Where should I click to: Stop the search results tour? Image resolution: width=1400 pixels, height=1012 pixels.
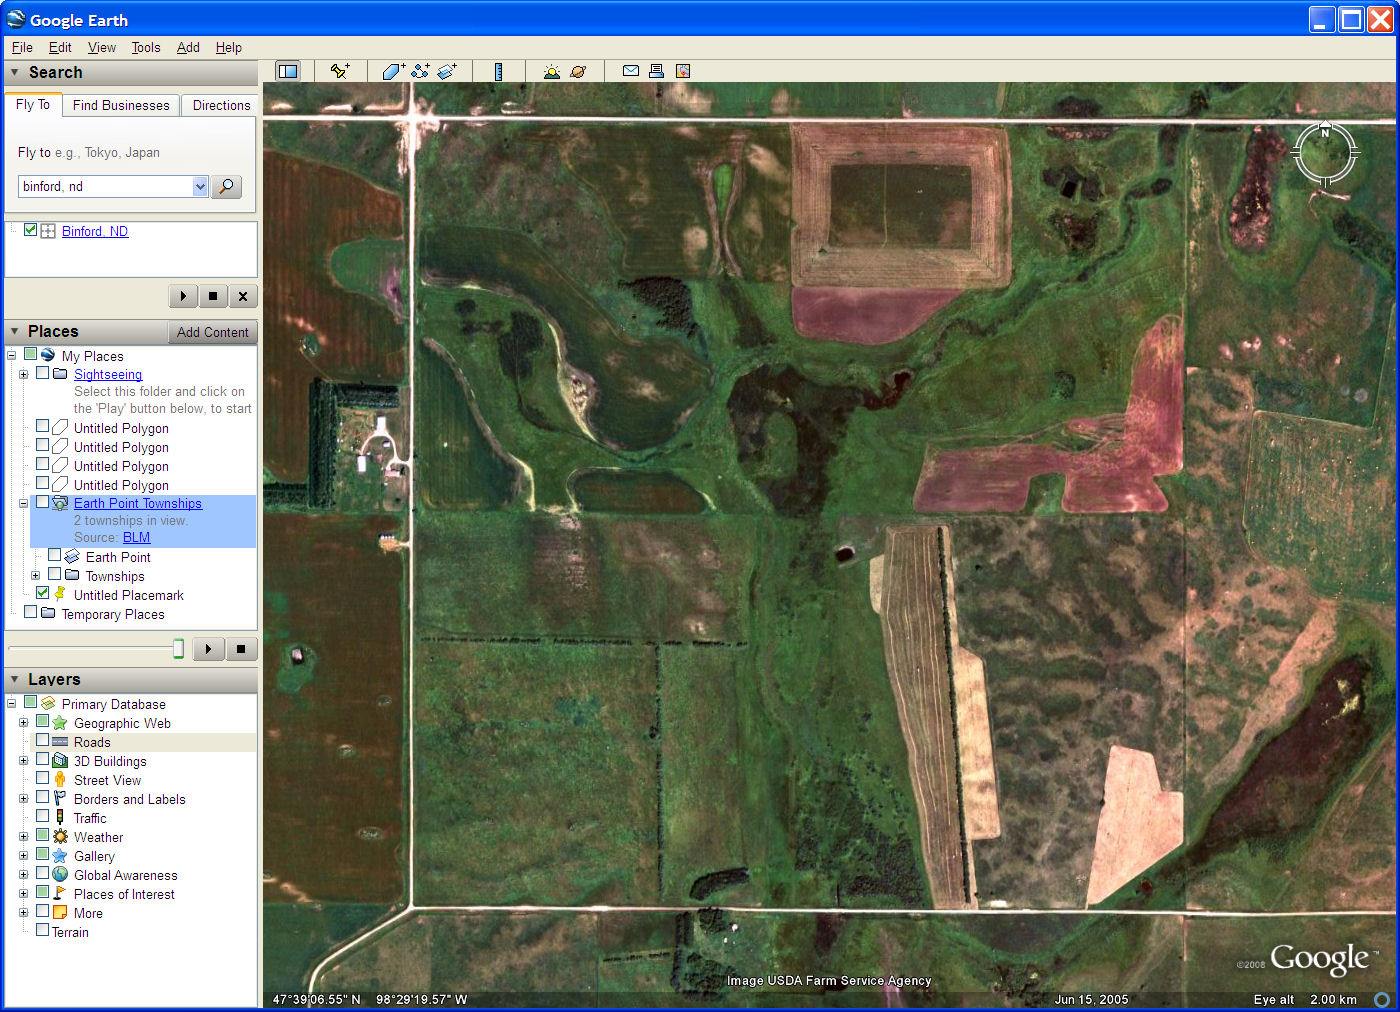click(213, 296)
